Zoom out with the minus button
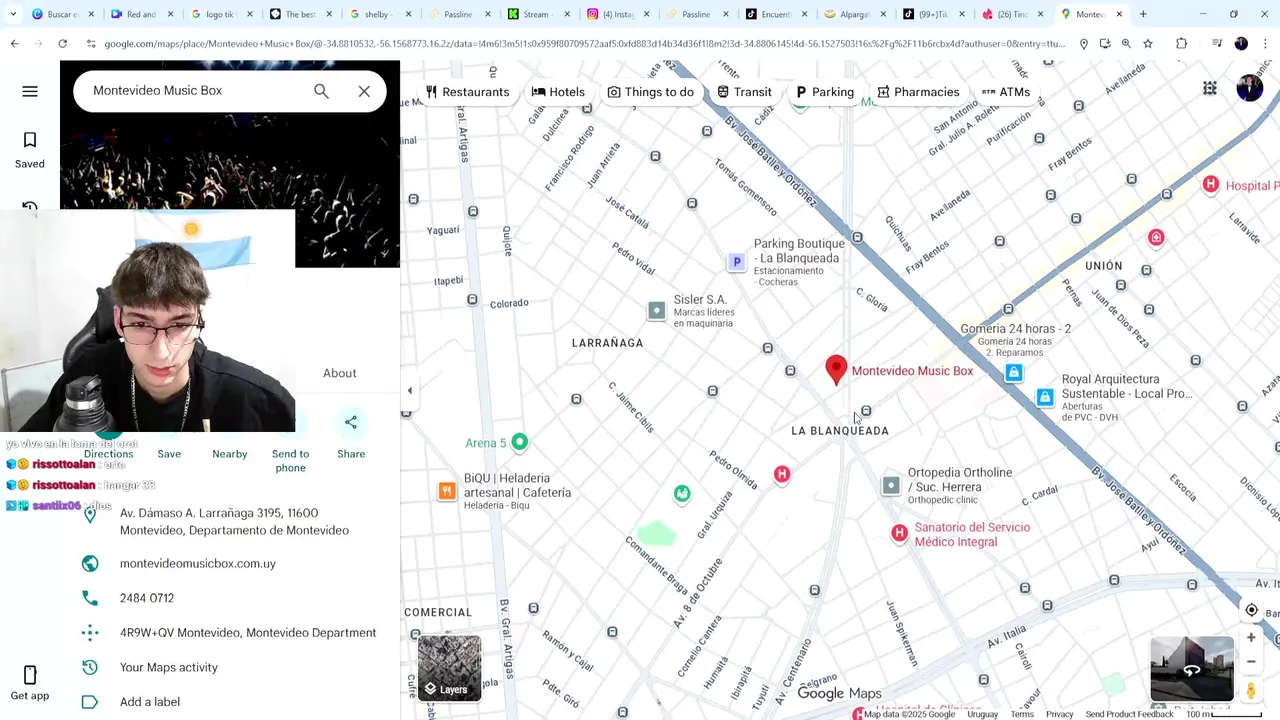 pyautogui.click(x=1251, y=662)
